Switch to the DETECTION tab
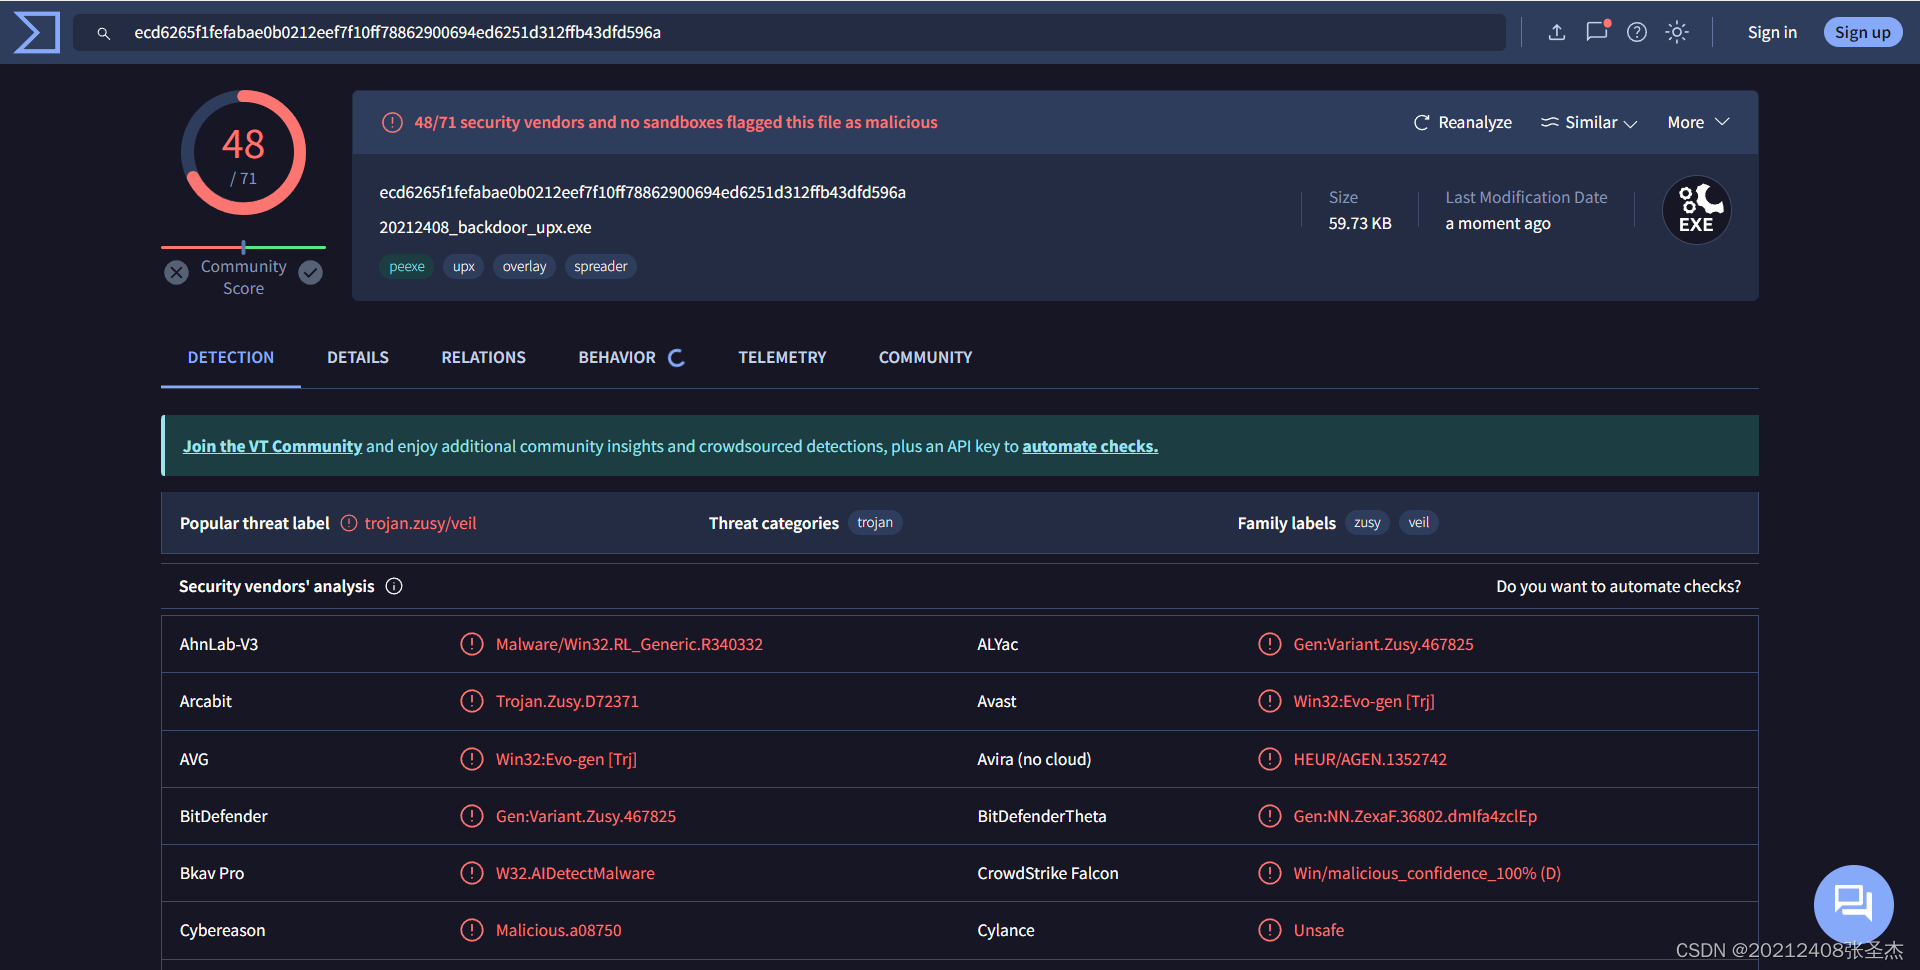Image resolution: width=1920 pixels, height=970 pixels. click(231, 357)
